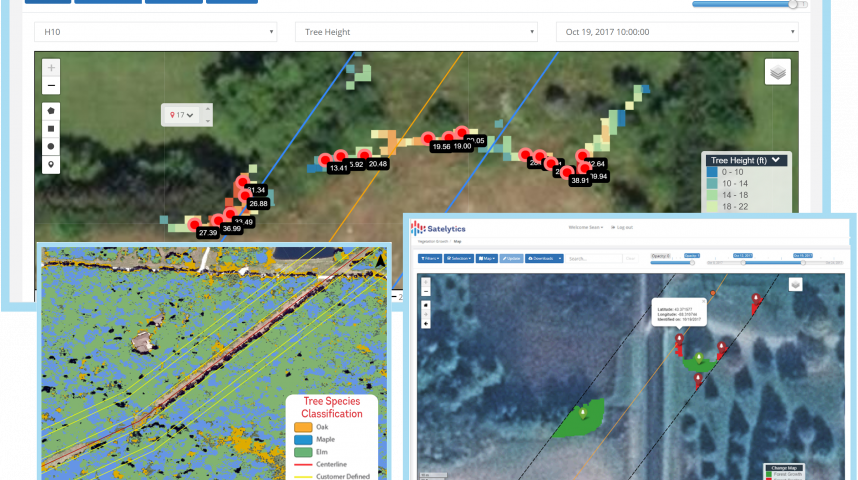Click the Clear search button

[630, 258]
